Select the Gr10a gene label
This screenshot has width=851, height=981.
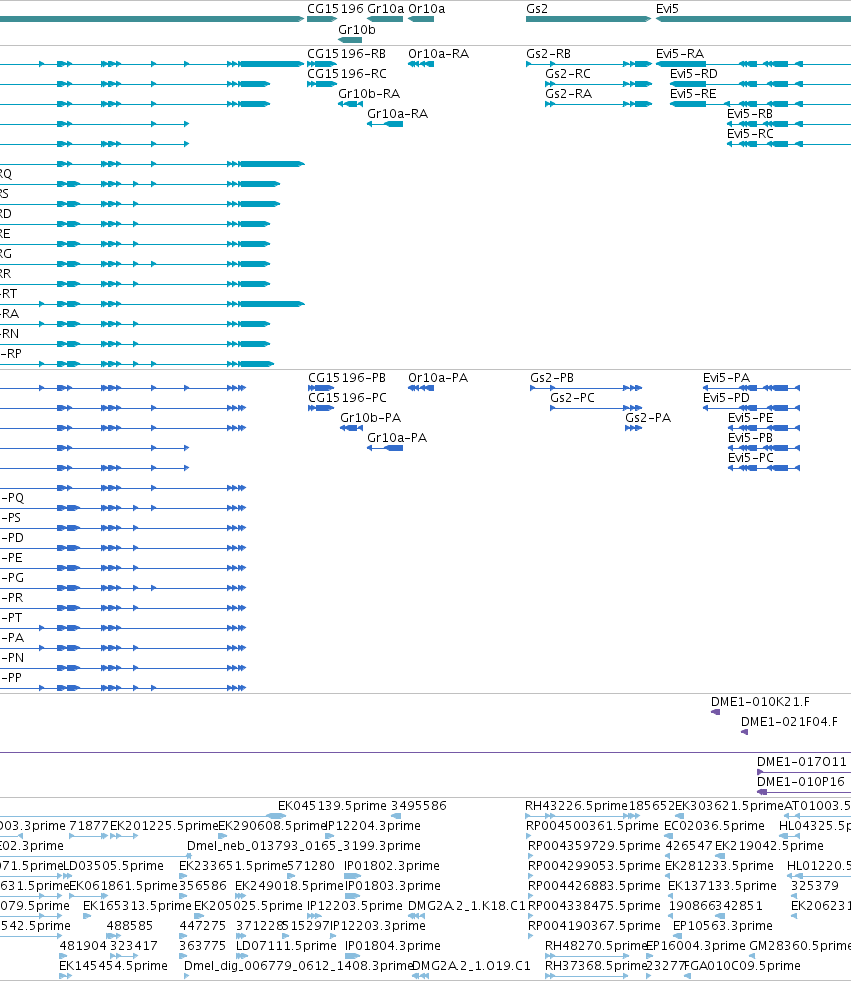(385, 9)
